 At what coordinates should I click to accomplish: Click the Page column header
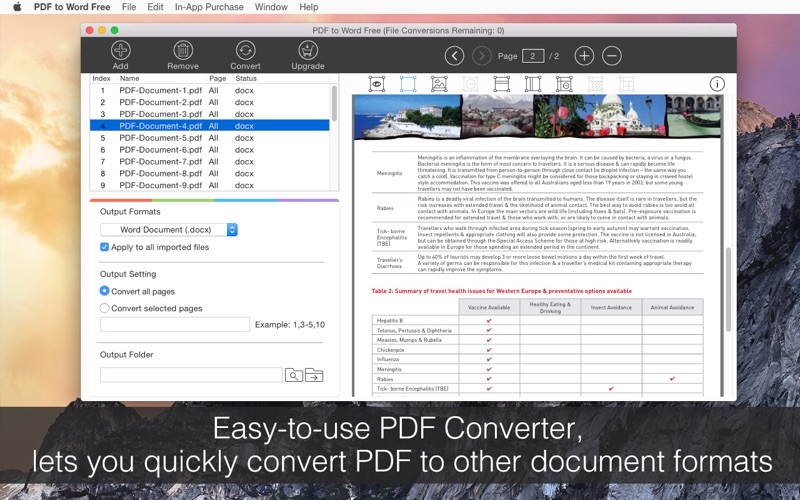(x=219, y=78)
